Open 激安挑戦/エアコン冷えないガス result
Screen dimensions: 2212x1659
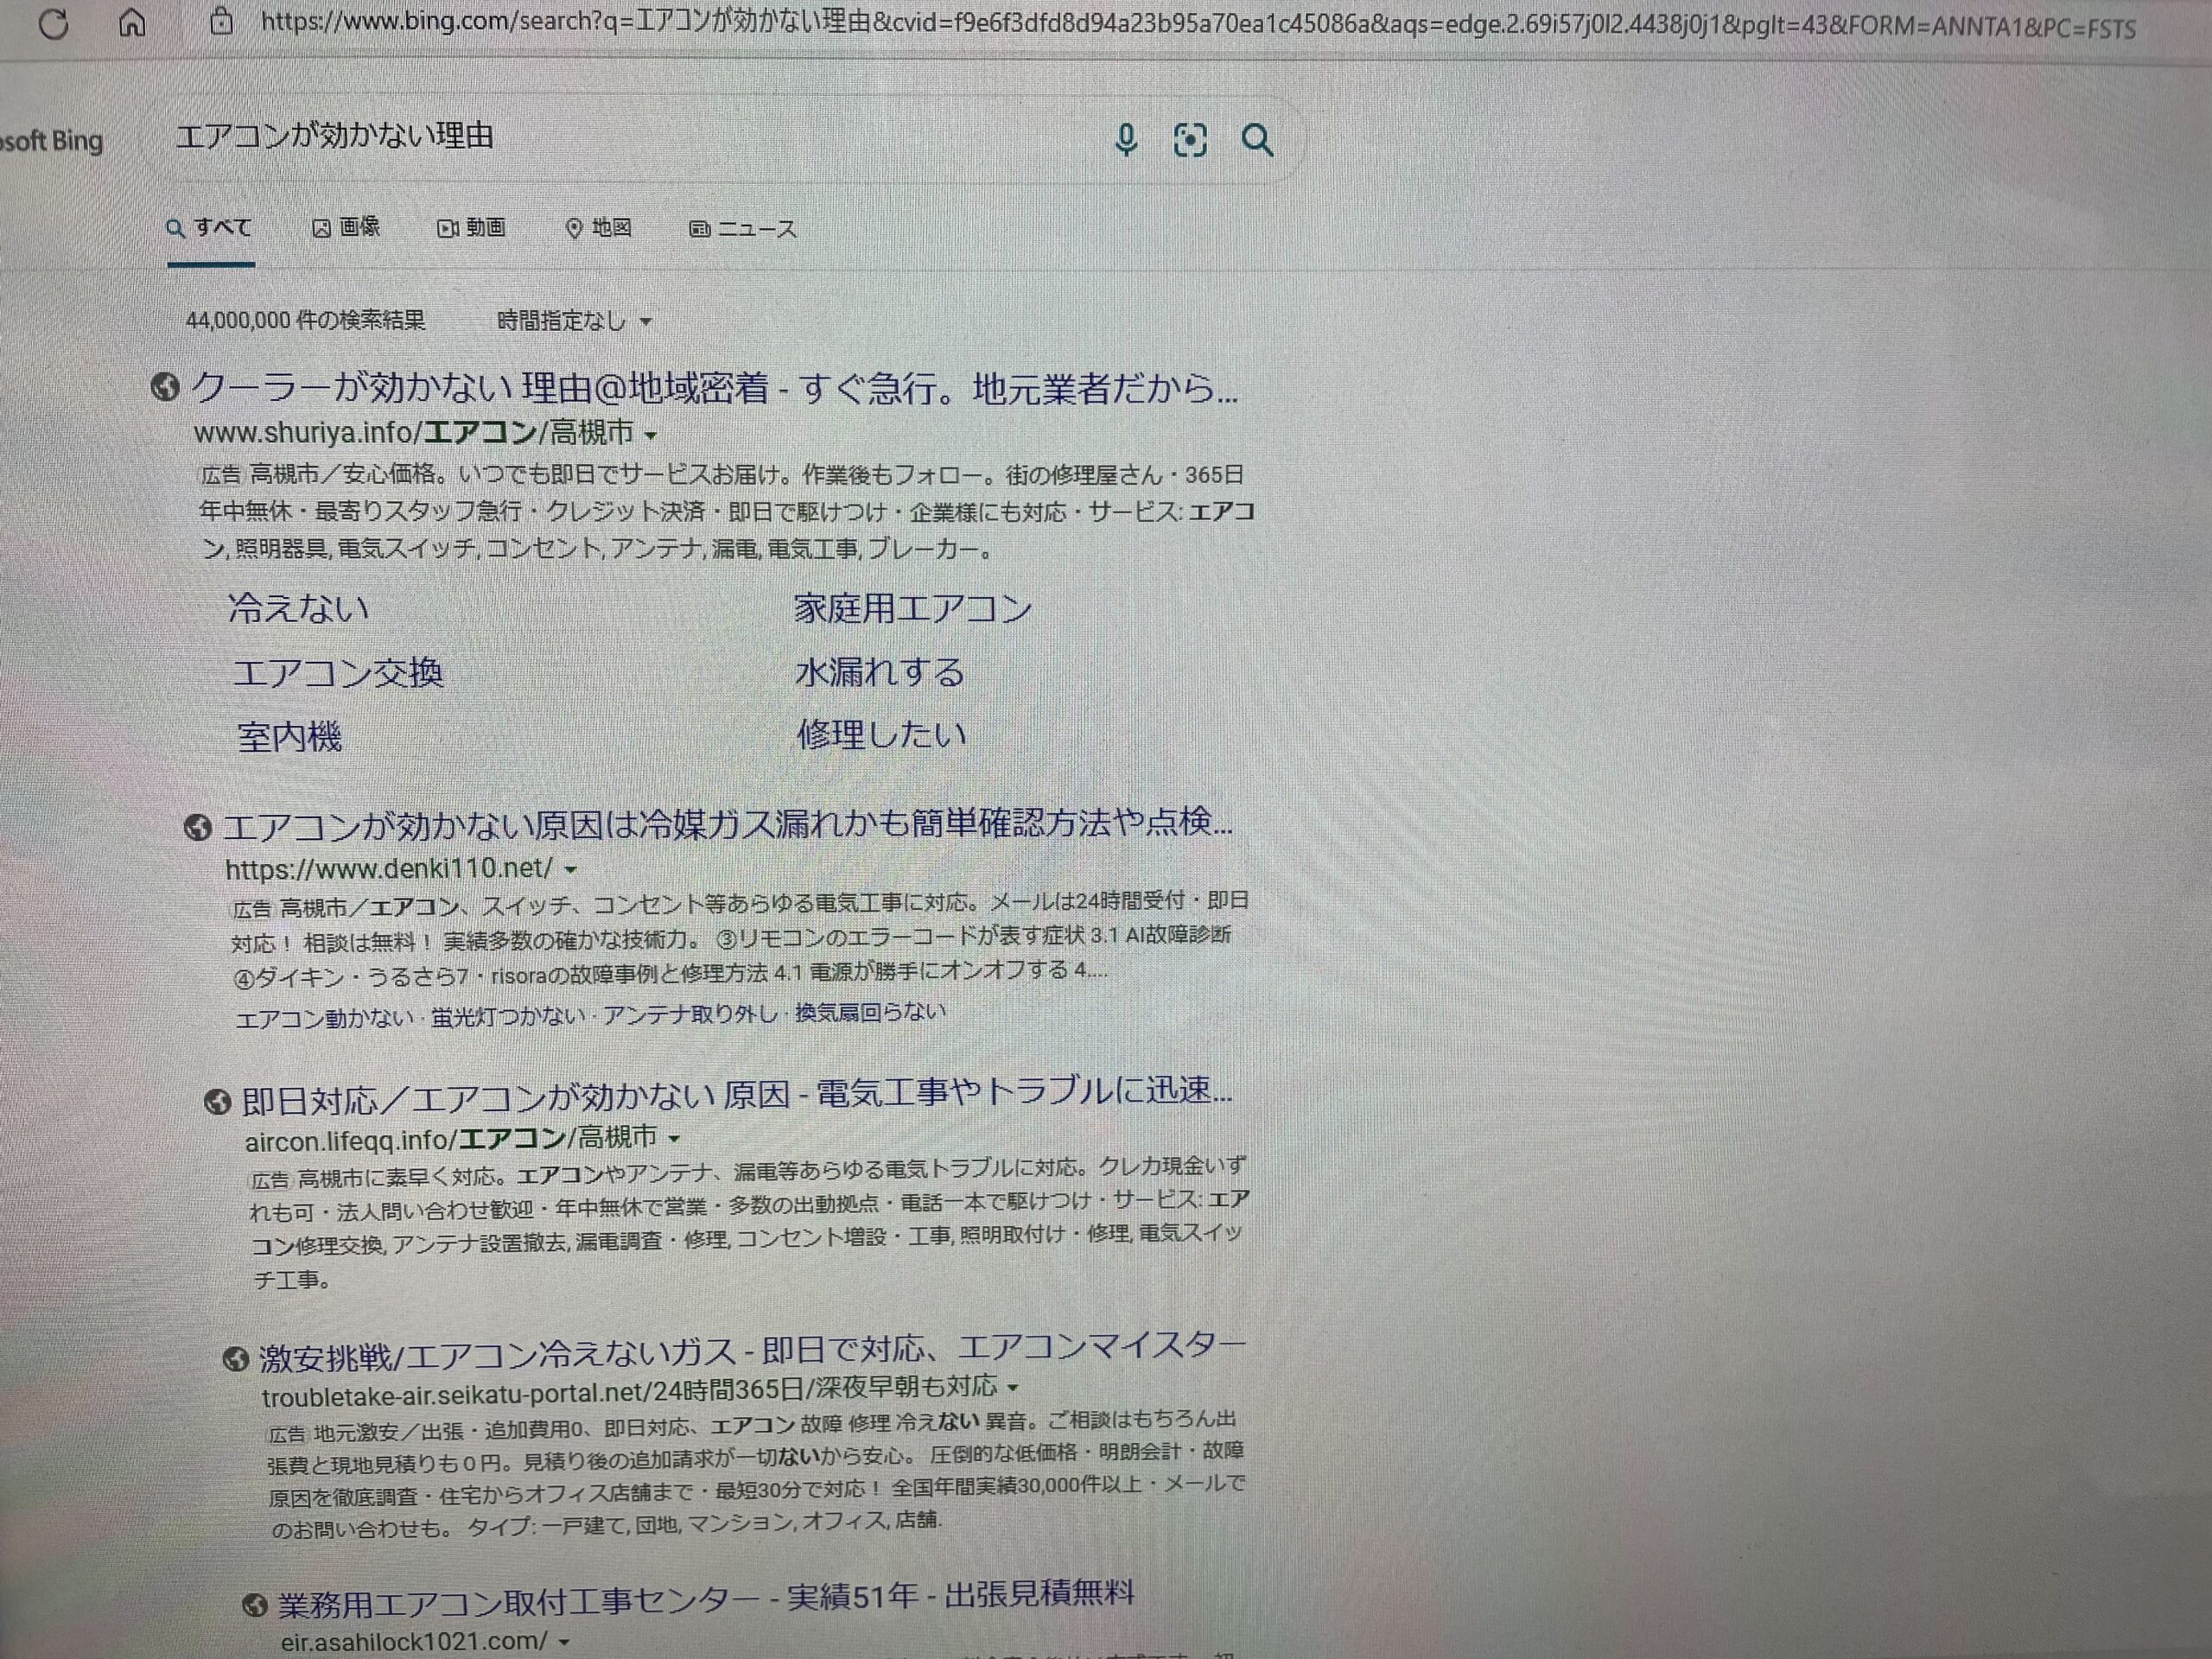pyautogui.click(x=752, y=1353)
